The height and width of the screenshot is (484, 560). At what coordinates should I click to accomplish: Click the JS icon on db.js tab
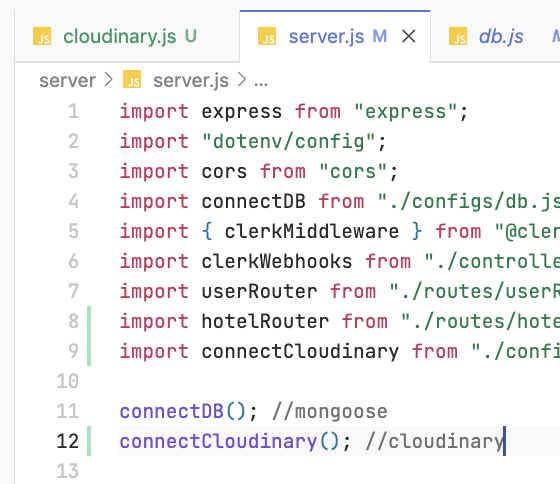coord(458,36)
